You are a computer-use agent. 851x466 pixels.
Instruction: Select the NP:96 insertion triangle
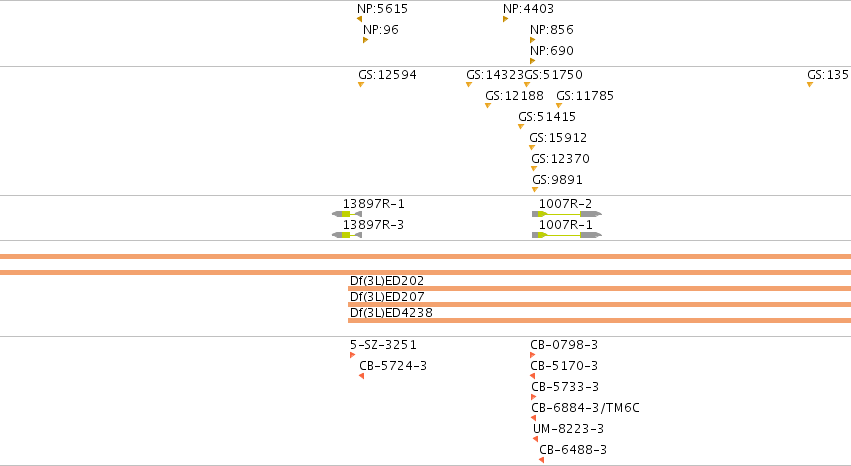pos(365,40)
